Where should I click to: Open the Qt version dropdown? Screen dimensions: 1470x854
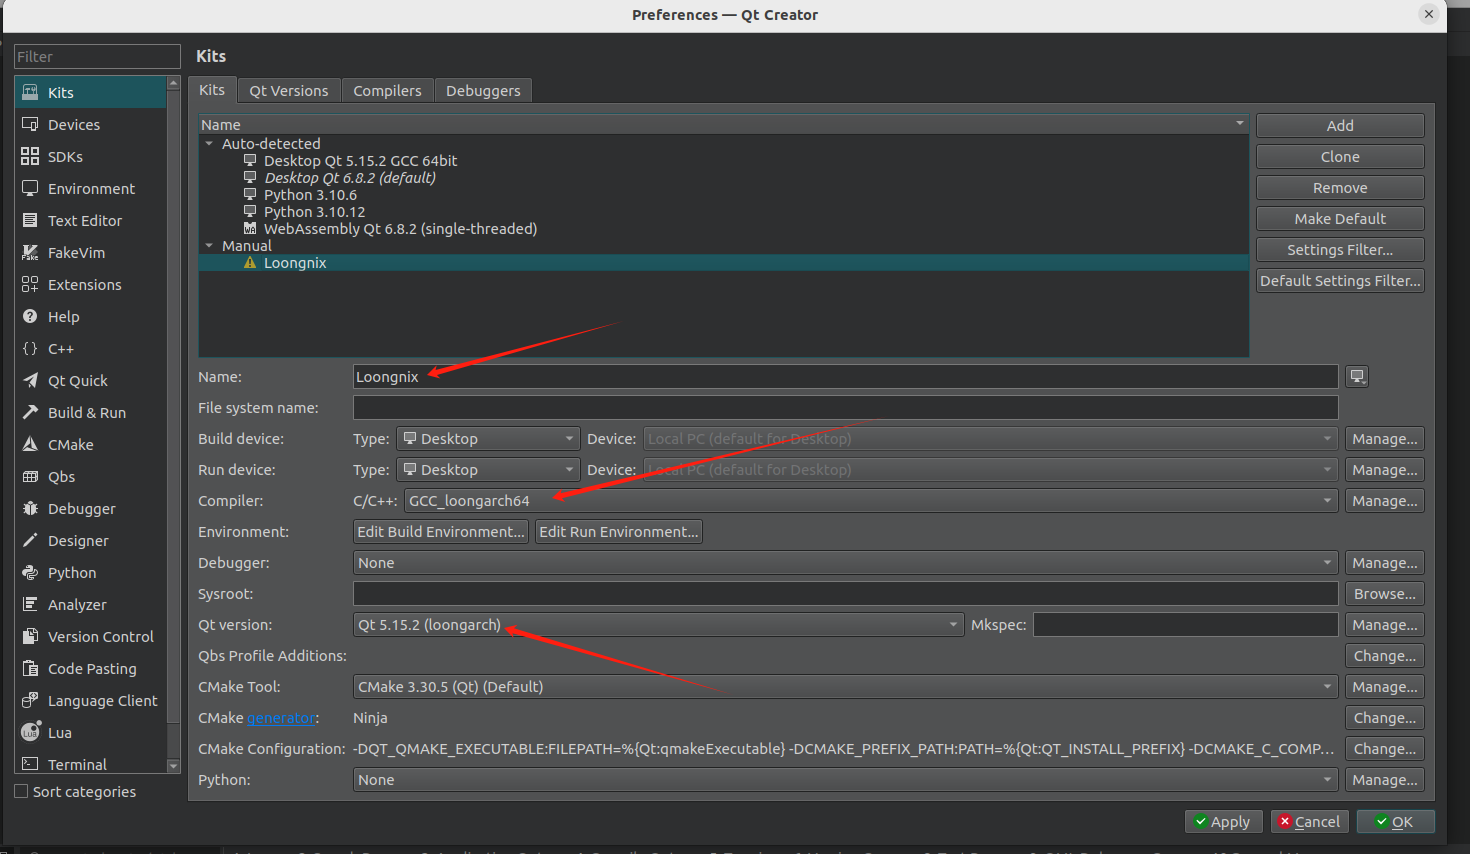(x=659, y=624)
